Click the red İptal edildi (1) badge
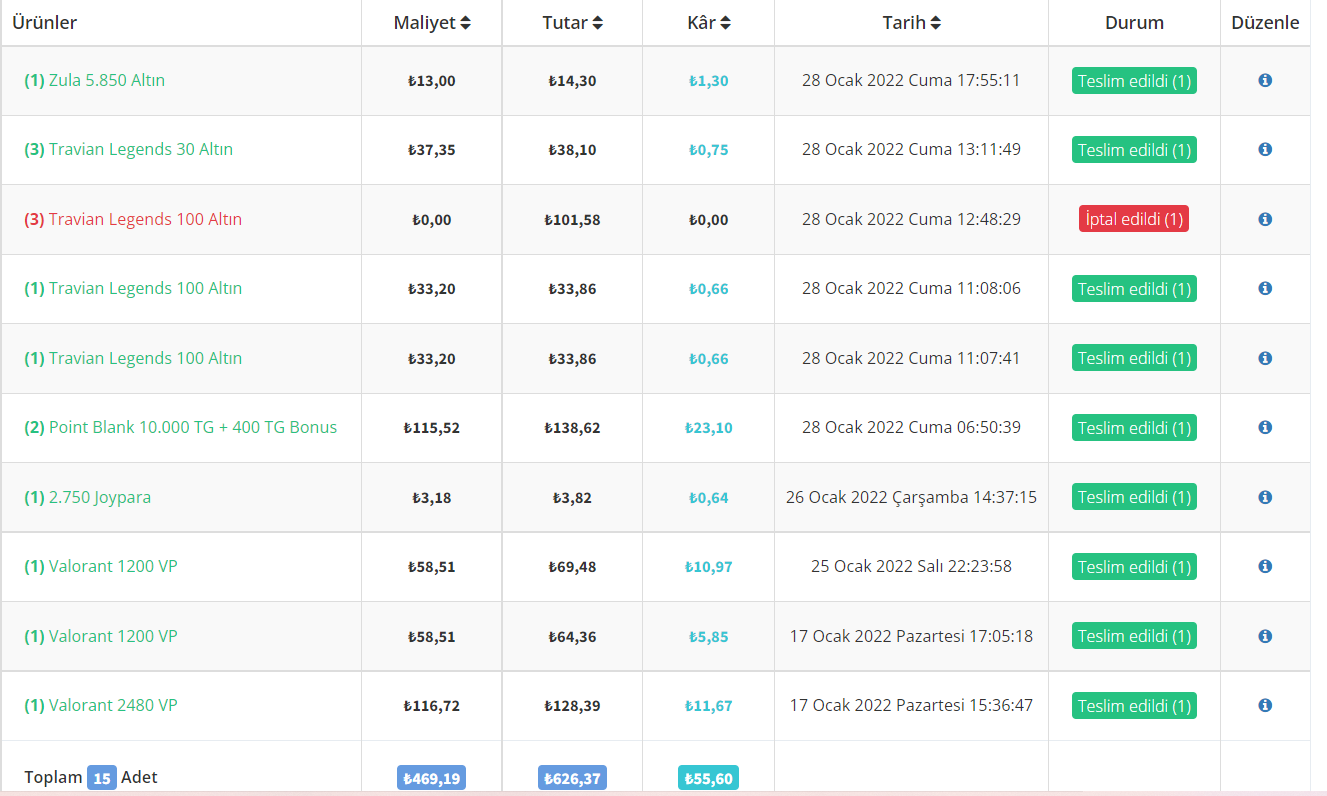Viewport: 1327px width, 796px height. pos(1134,219)
